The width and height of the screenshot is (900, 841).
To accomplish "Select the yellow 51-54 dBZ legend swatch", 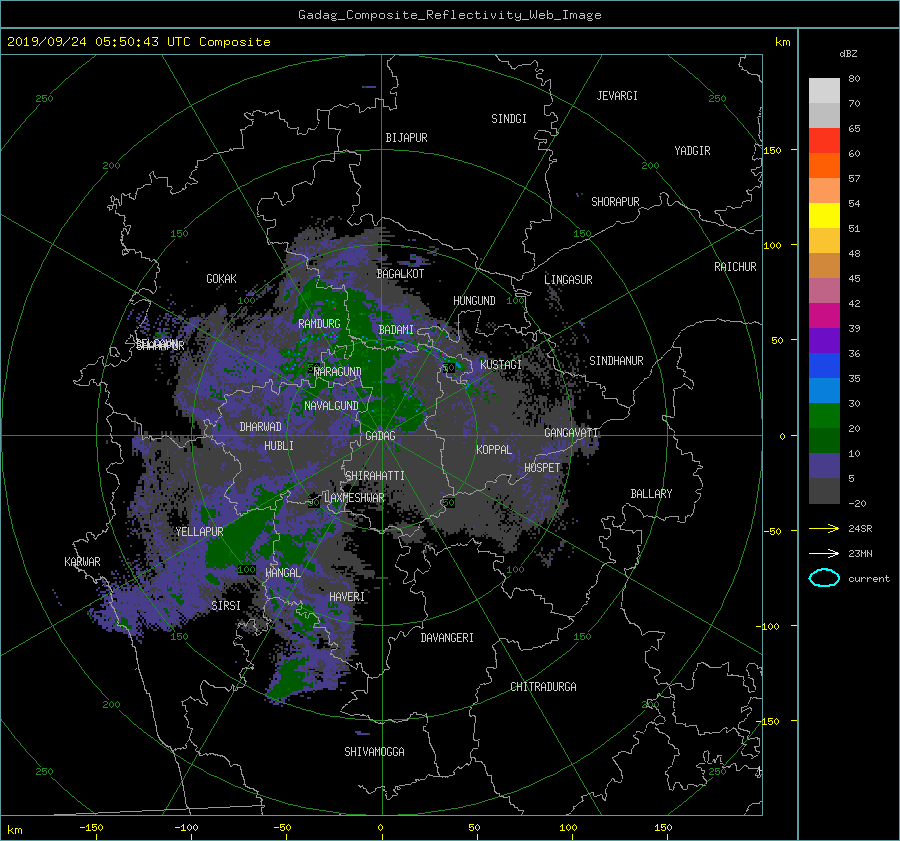I will (x=824, y=215).
